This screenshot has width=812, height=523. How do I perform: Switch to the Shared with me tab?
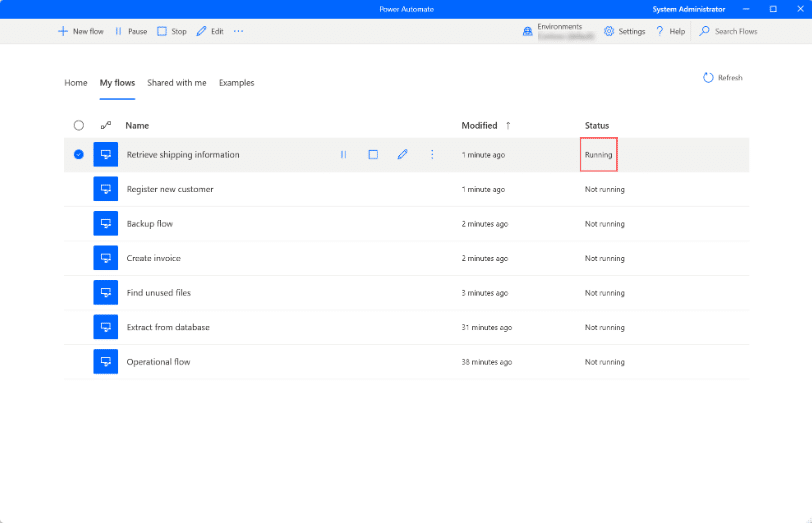tap(176, 83)
